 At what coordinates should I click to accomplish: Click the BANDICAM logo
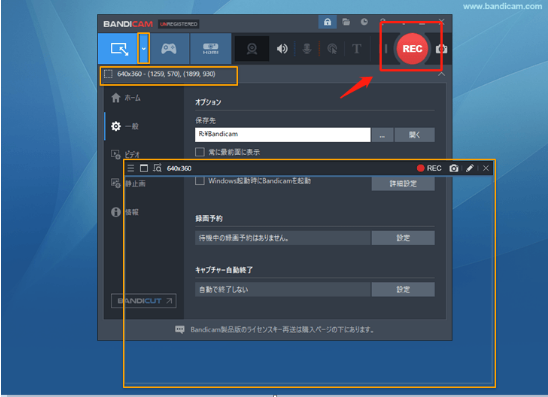[128, 24]
